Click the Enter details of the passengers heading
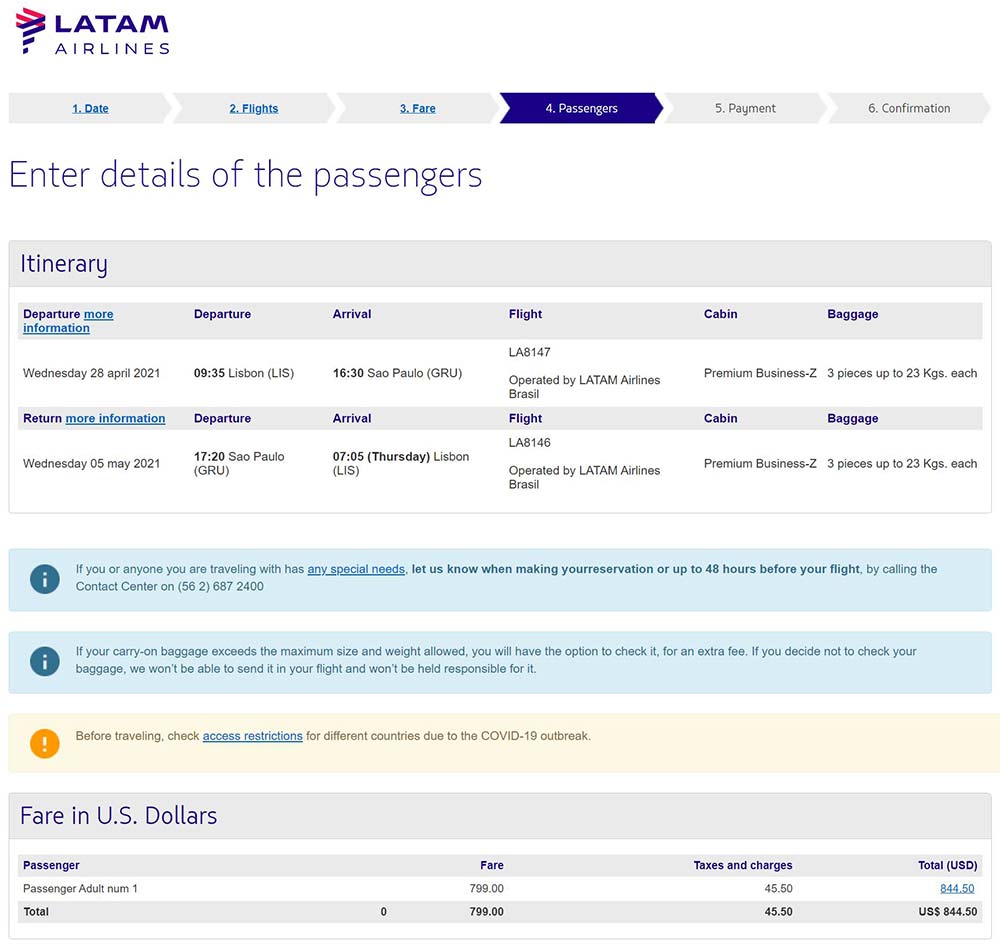 246,175
